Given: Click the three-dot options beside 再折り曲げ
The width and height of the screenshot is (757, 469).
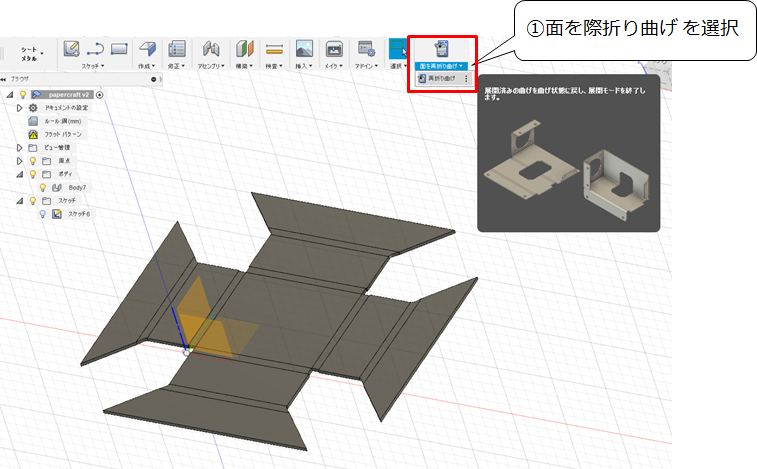Looking at the screenshot, I should click(466, 78).
